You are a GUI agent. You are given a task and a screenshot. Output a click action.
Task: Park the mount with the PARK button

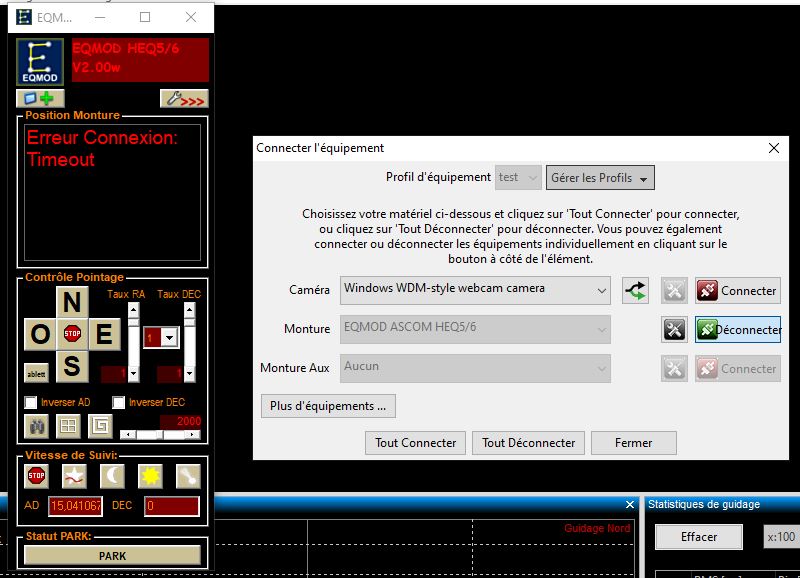coord(112,556)
